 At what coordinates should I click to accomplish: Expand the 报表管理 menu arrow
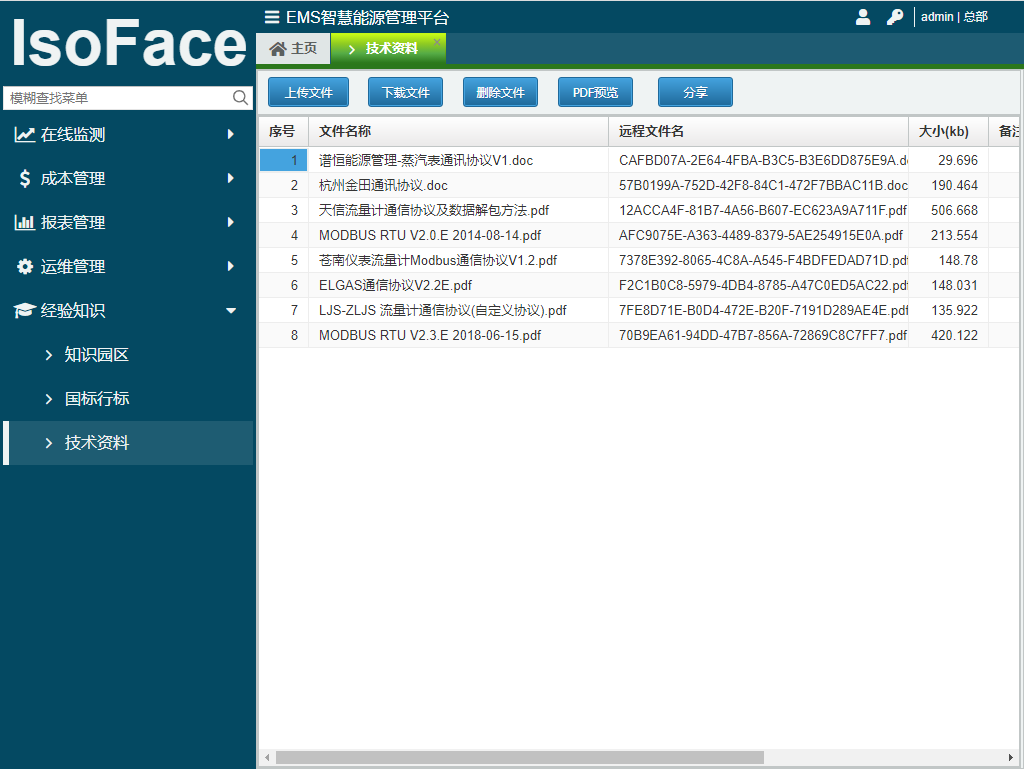231,223
